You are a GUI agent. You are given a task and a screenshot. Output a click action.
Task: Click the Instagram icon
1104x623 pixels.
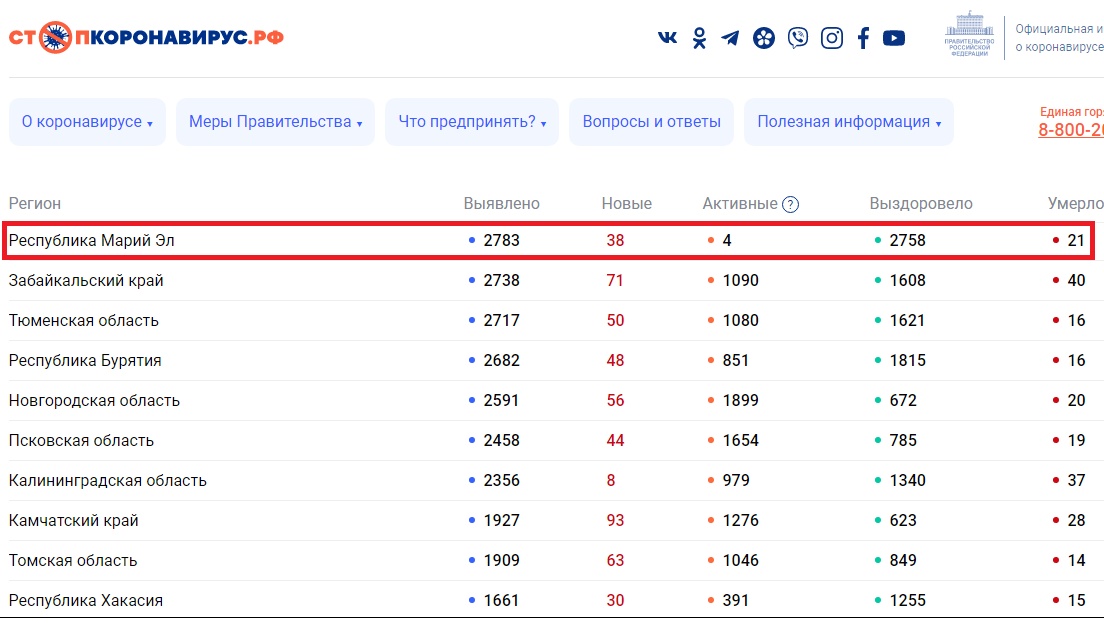(x=832, y=38)
